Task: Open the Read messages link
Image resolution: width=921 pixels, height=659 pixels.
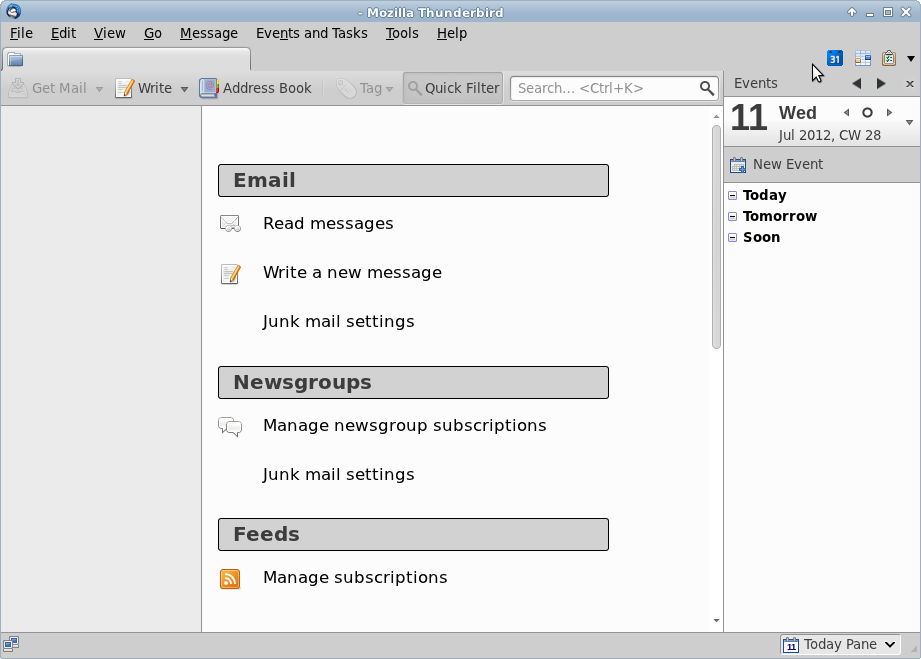Action: pyautogui.click(x=328, y=224)
